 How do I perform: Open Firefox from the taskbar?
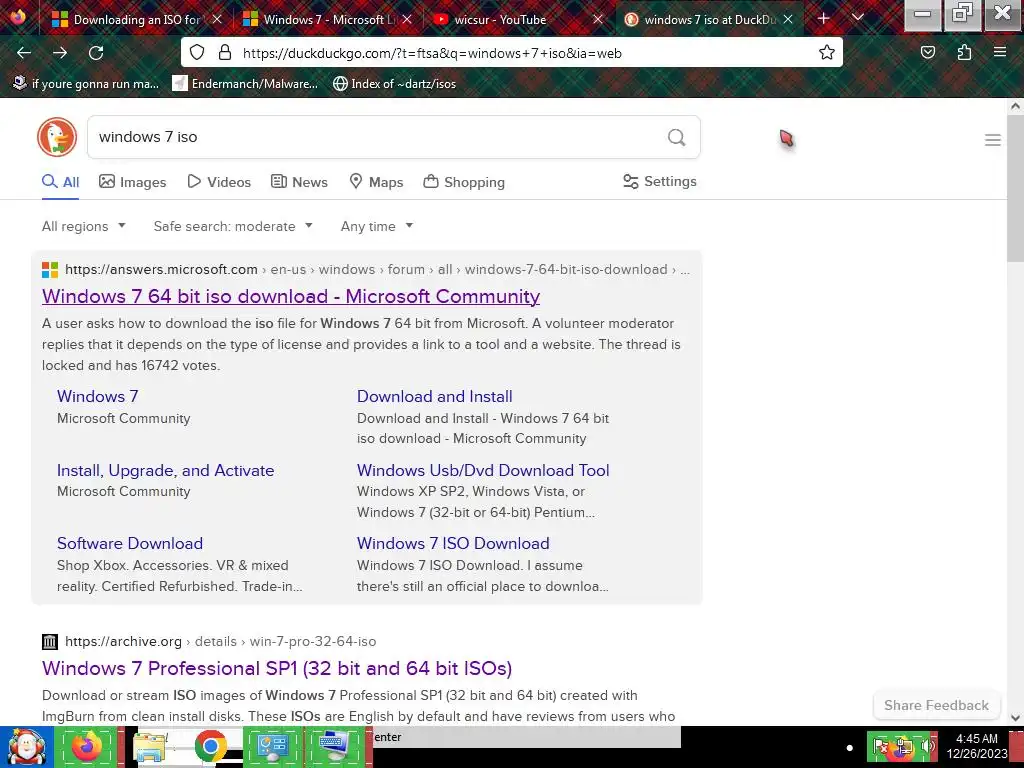click(x=87, y=747)
